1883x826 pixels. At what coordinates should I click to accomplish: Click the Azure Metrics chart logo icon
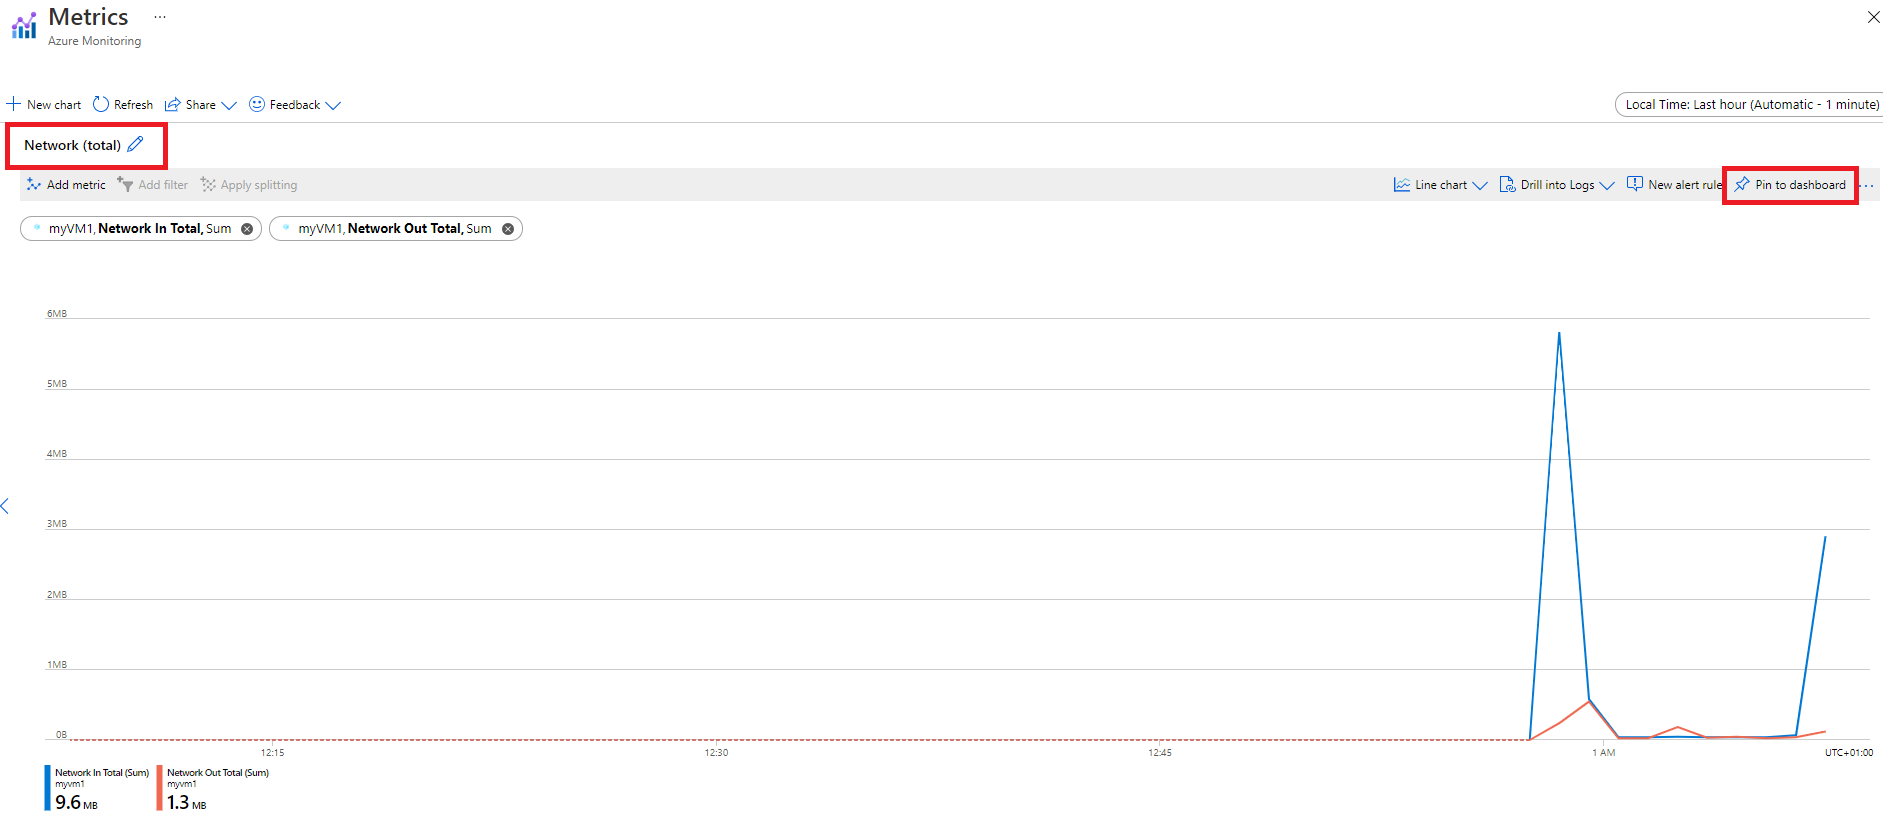point(24,25)
